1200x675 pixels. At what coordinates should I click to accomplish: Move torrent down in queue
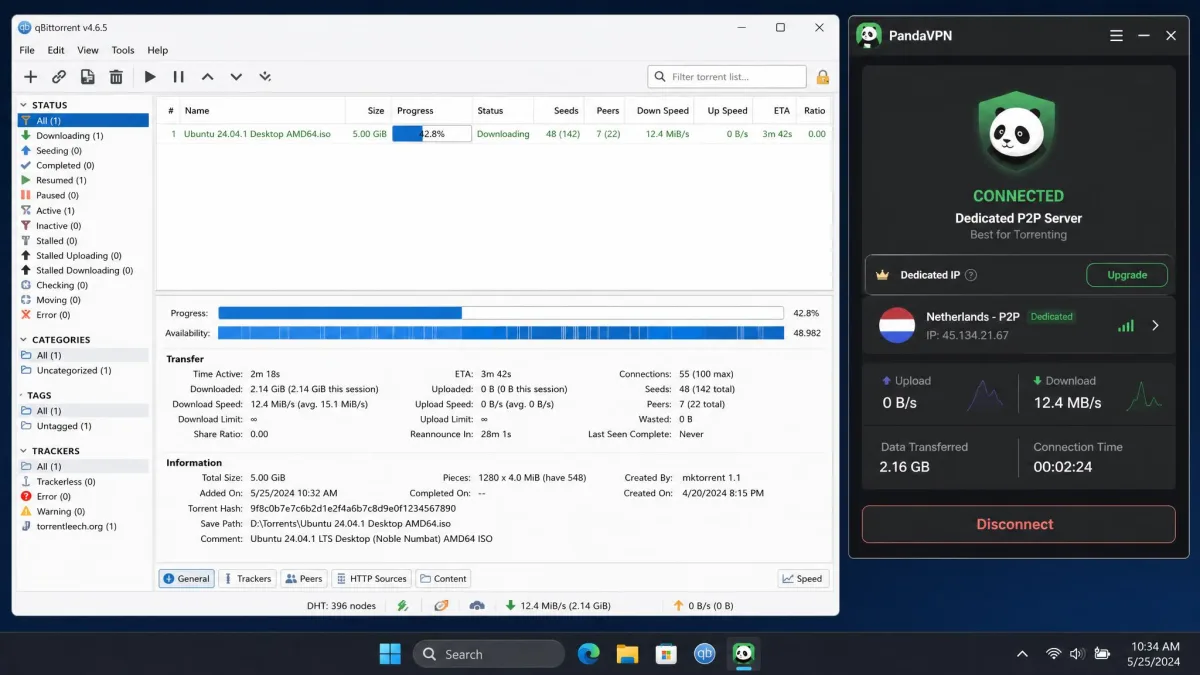point(236,77)
